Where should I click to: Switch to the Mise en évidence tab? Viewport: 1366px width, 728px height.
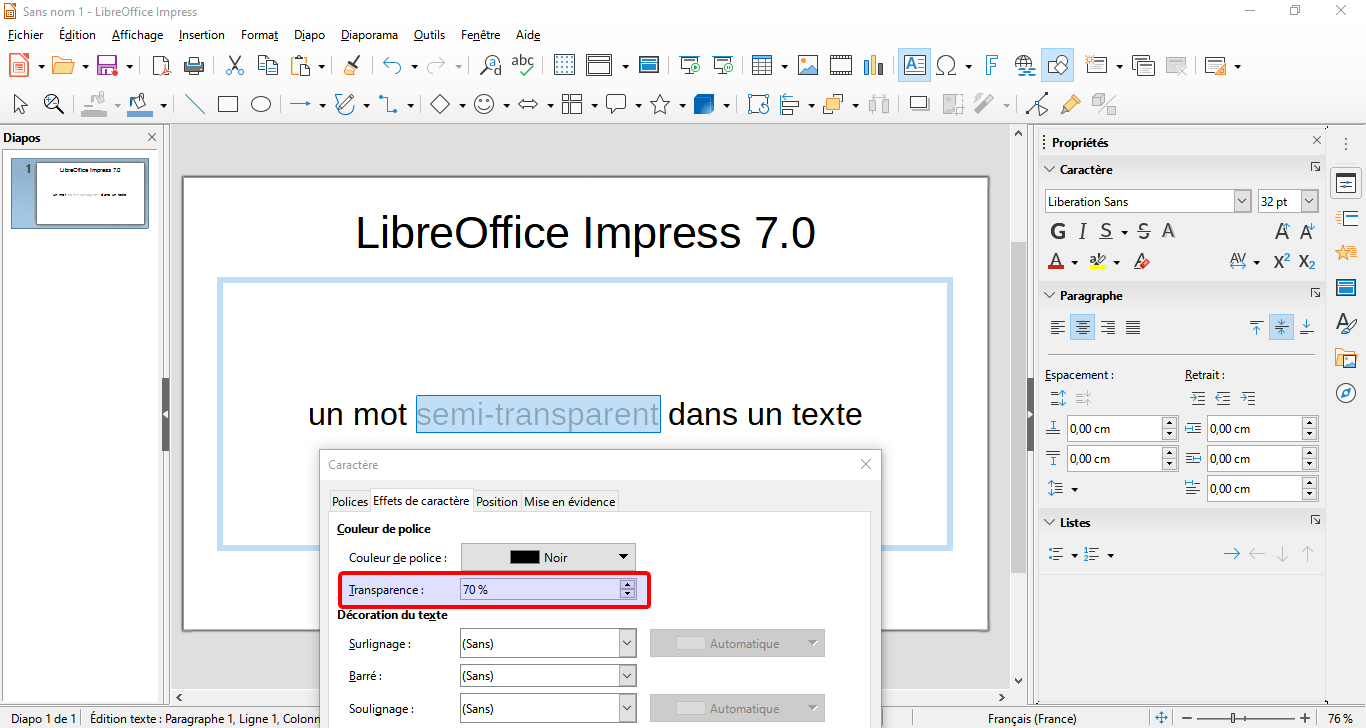tap(570, 502)
